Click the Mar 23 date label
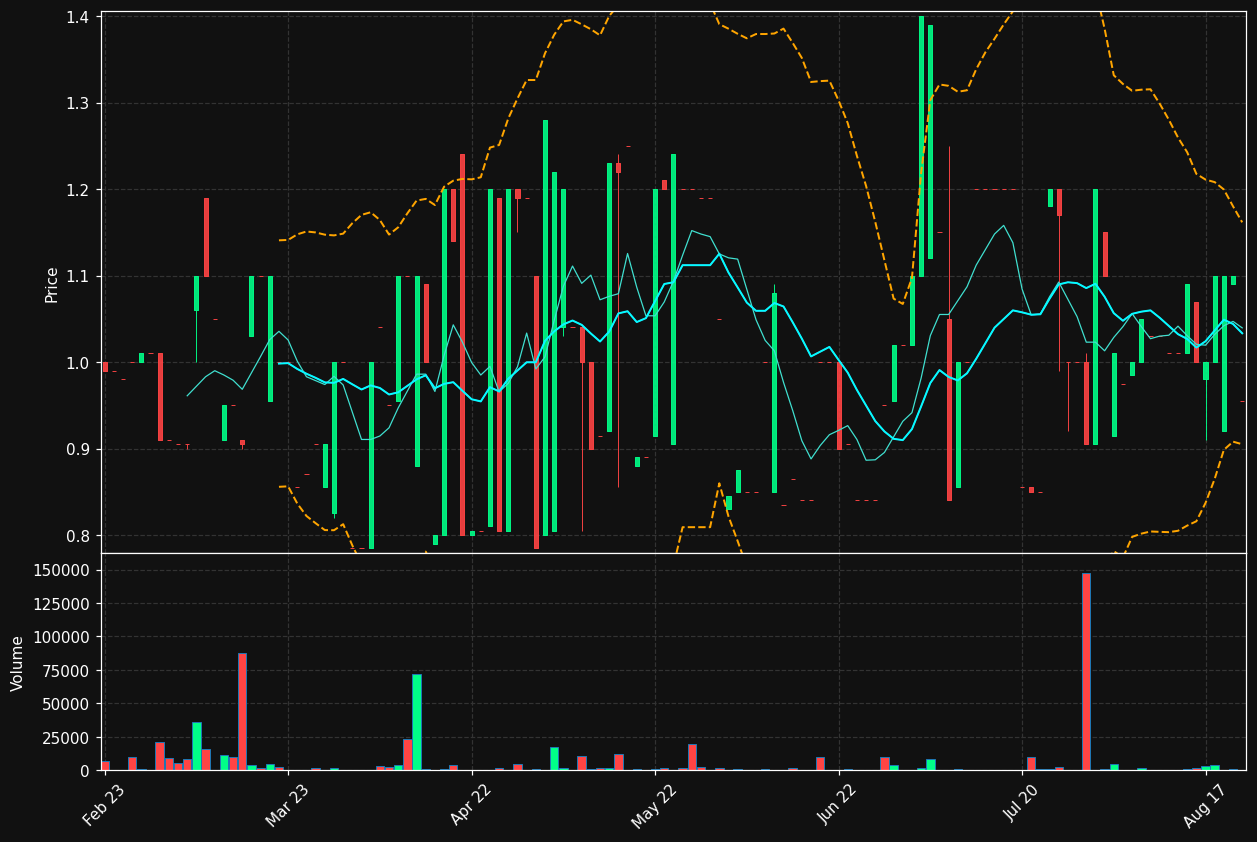1257x842 pixels. pyautogui.click(x=288, y=805)
